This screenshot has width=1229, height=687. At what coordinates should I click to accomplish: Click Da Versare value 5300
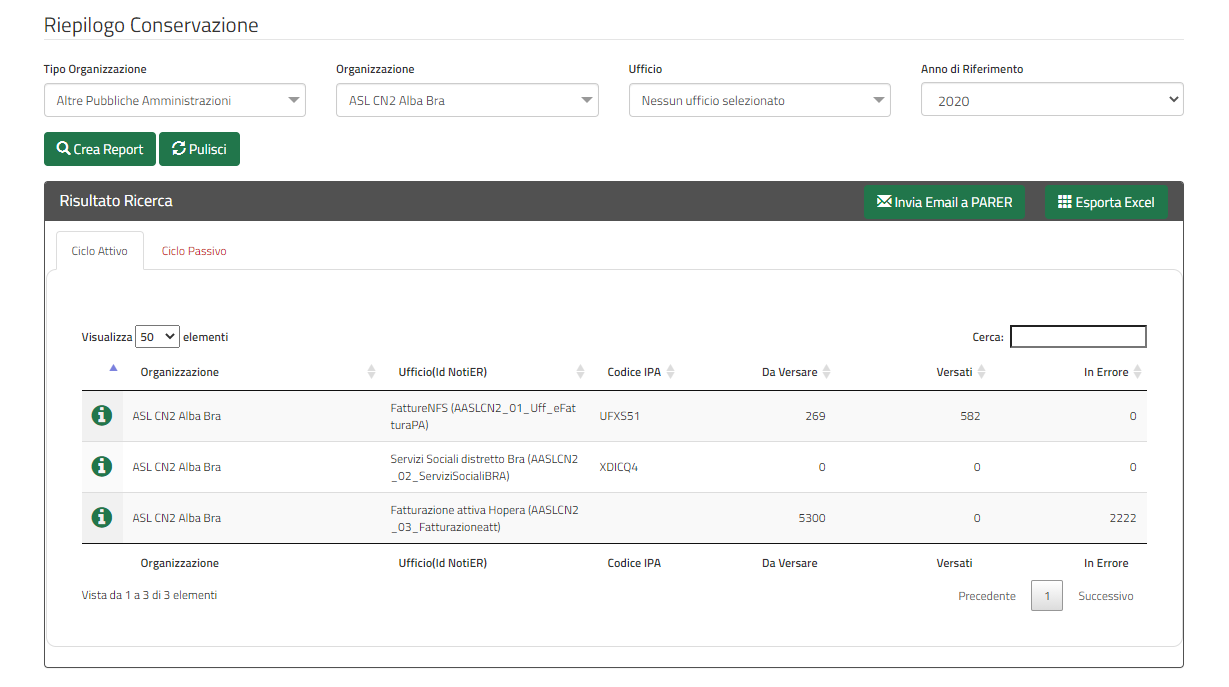coord(812,518)
